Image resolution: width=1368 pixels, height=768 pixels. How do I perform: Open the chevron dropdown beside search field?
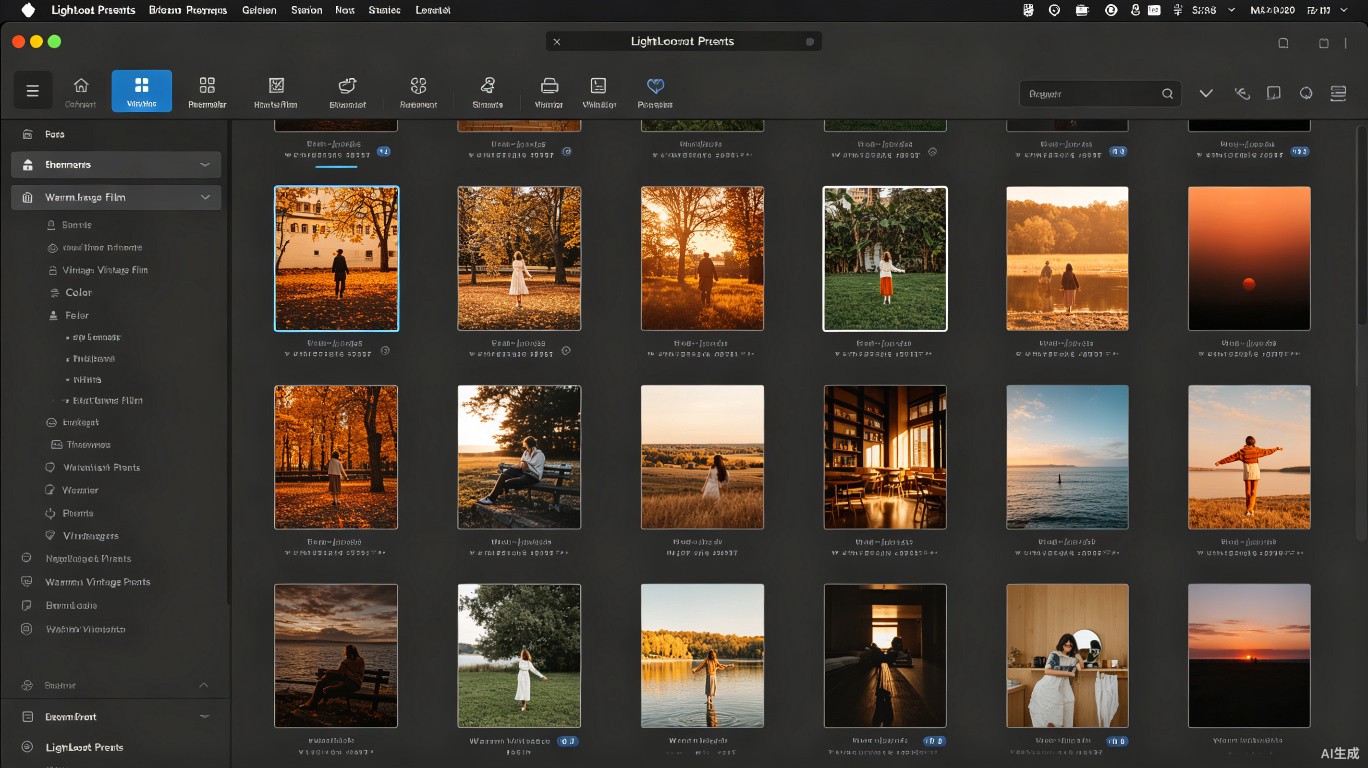tap(1206, 93)
